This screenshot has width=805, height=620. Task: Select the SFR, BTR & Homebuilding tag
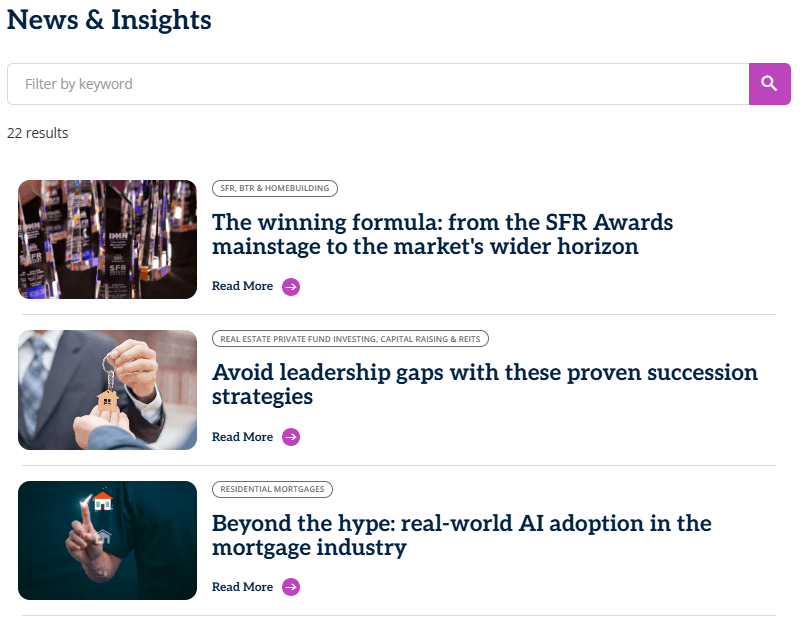point(275,188)
